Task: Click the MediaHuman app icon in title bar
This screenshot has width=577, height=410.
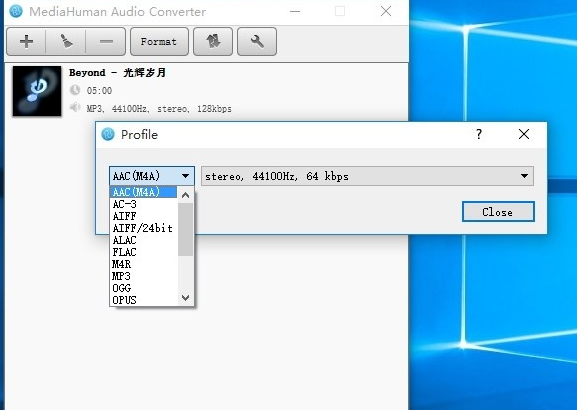Action: tap(16, 11)
